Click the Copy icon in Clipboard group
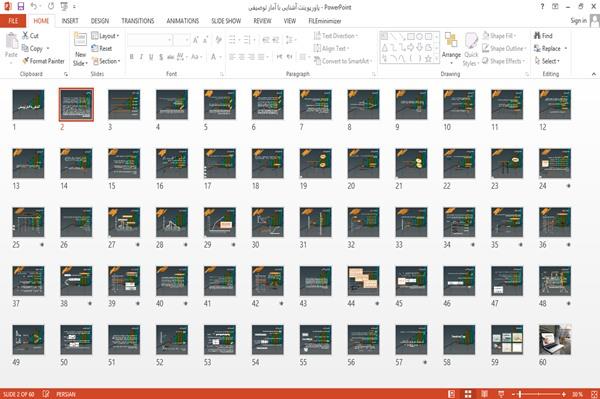 coord(25,48)
